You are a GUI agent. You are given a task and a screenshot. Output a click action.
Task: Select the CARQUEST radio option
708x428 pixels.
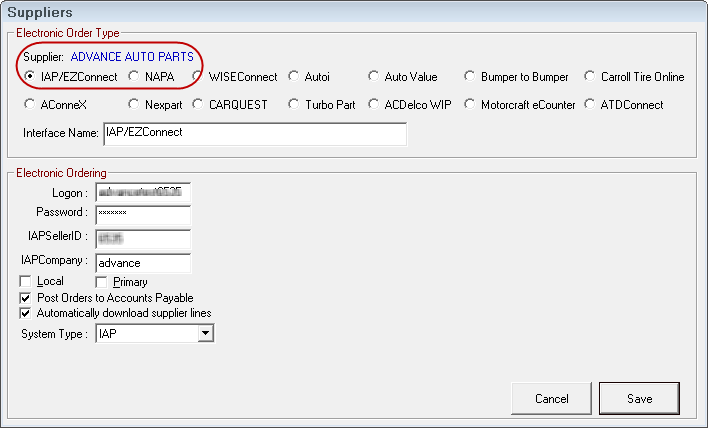coord(199,104)
